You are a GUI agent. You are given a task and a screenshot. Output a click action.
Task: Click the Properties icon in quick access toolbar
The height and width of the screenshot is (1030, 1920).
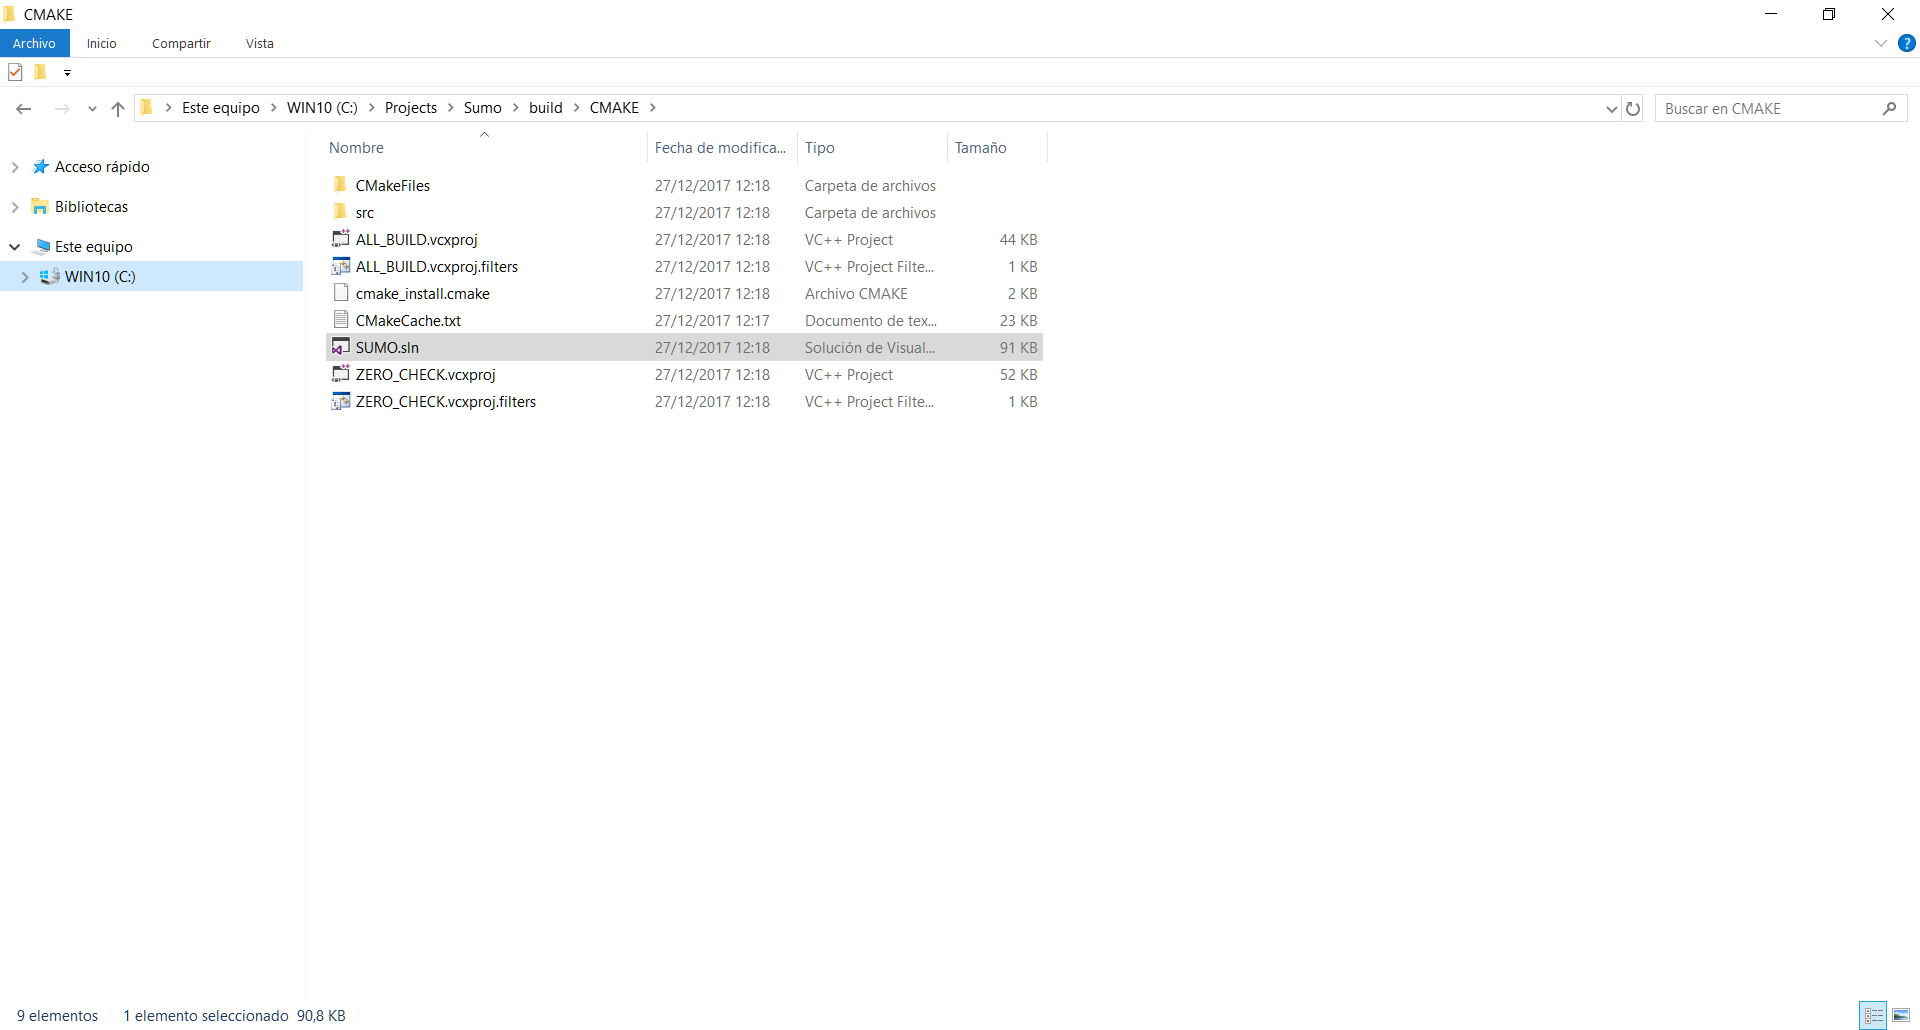coord(15,72)
